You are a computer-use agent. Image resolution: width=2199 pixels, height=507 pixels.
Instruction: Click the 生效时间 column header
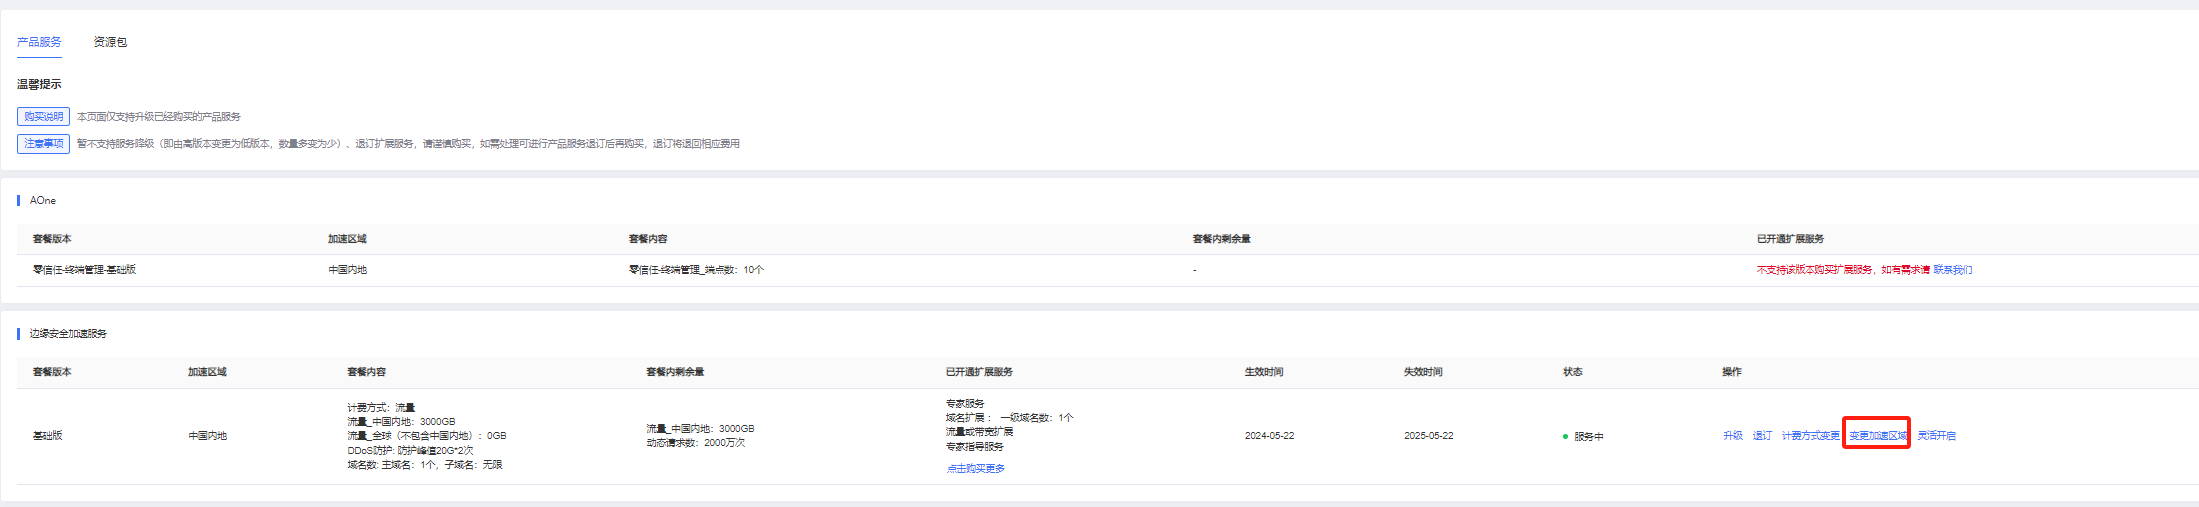coord(1264,372)
